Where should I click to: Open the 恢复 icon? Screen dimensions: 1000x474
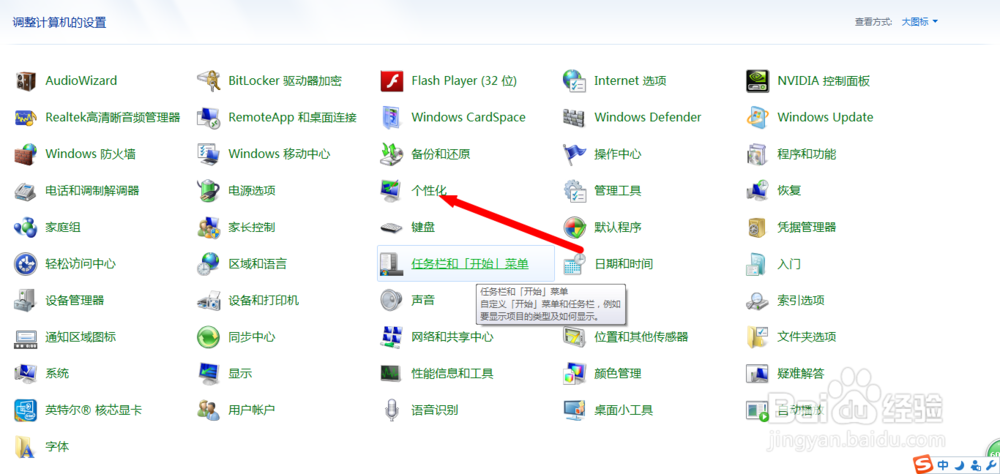[757, 190]
